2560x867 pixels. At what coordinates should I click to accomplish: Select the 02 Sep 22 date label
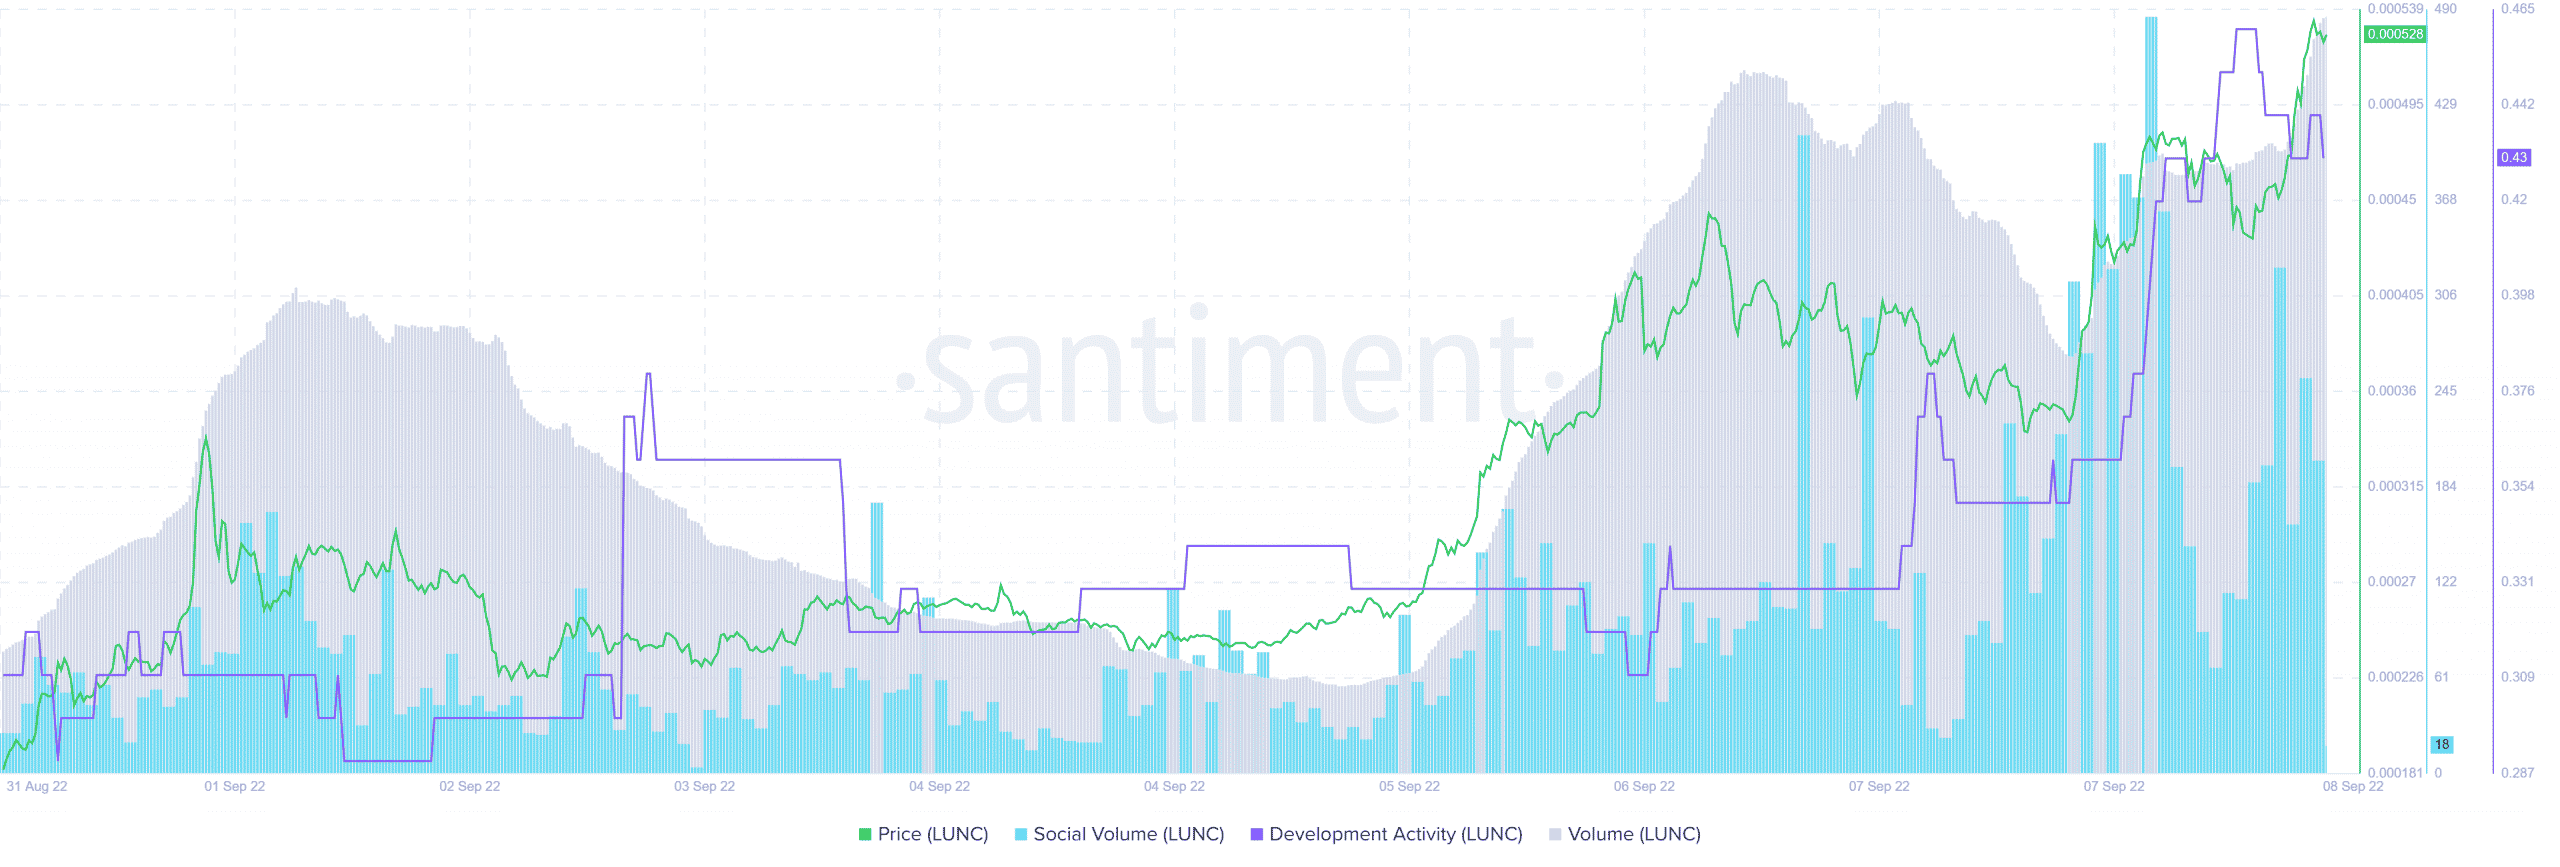click(x=470, y=786)
